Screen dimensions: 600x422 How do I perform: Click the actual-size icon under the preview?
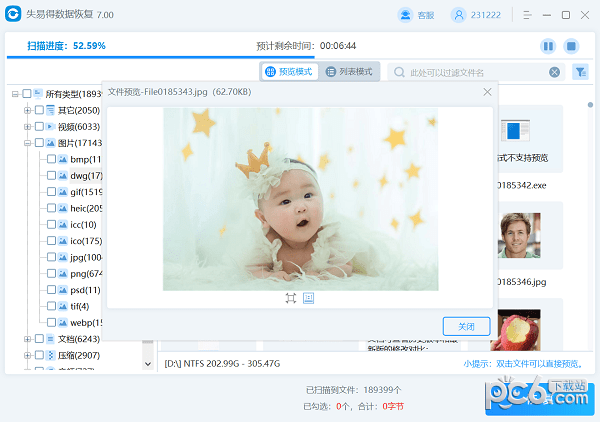tap(308, 298)
